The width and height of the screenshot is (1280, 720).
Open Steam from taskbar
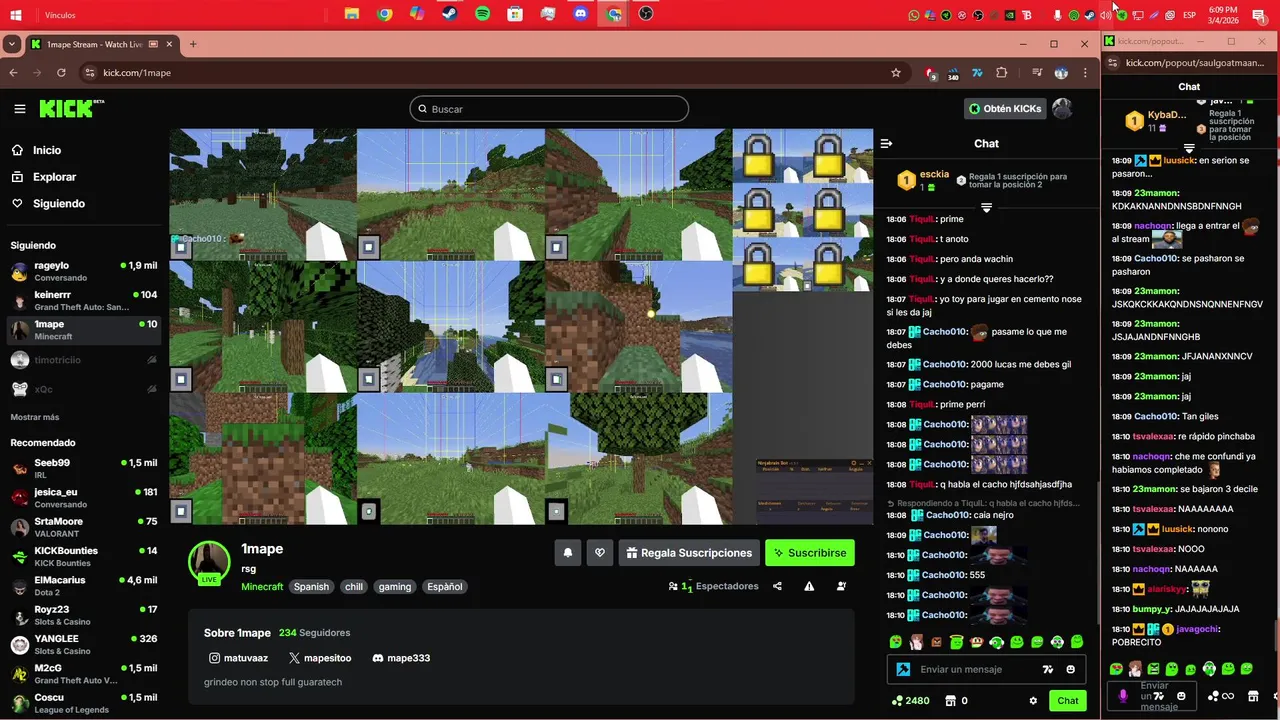click(450, 14)
